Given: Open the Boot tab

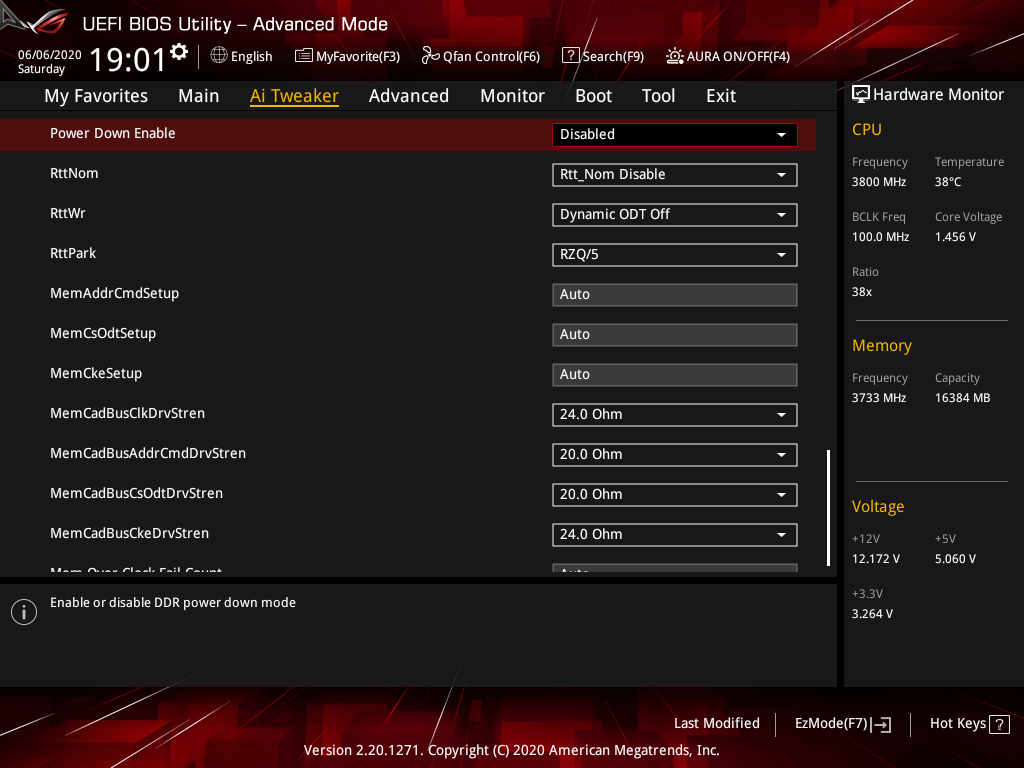Looking at the screenshot, I should (x=593, y=96).
